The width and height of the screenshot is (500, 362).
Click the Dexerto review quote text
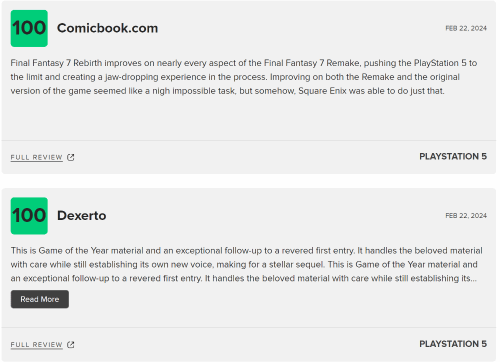246,264
